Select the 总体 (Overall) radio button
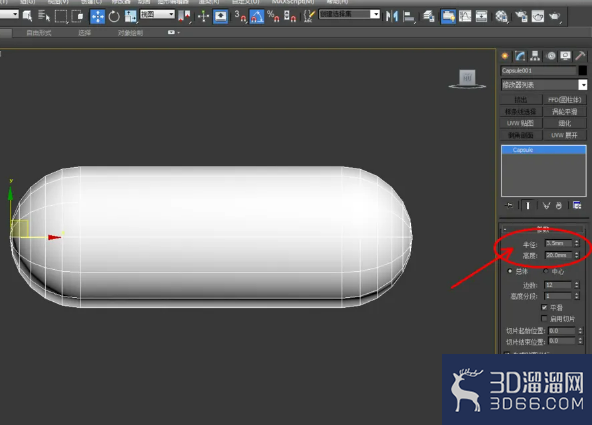The width and height of the screenshot is (592, 425). 510,271
